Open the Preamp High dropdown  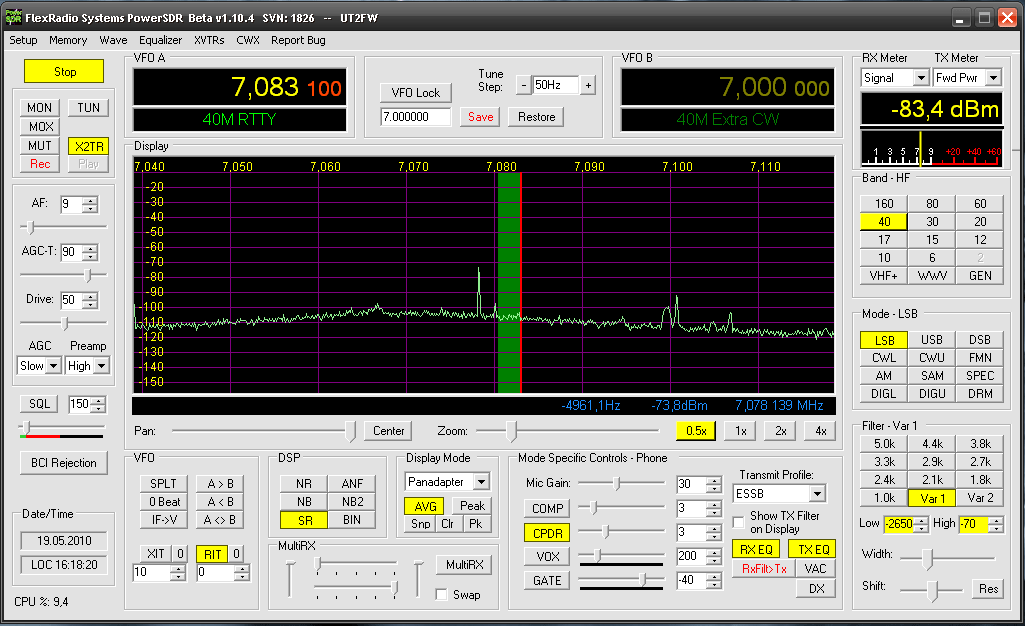pyautogui.click(x=101, y=366)
